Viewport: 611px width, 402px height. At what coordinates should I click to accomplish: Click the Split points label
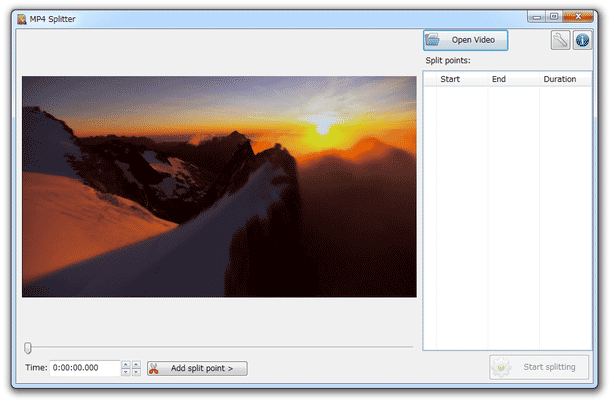coord(448,60)
